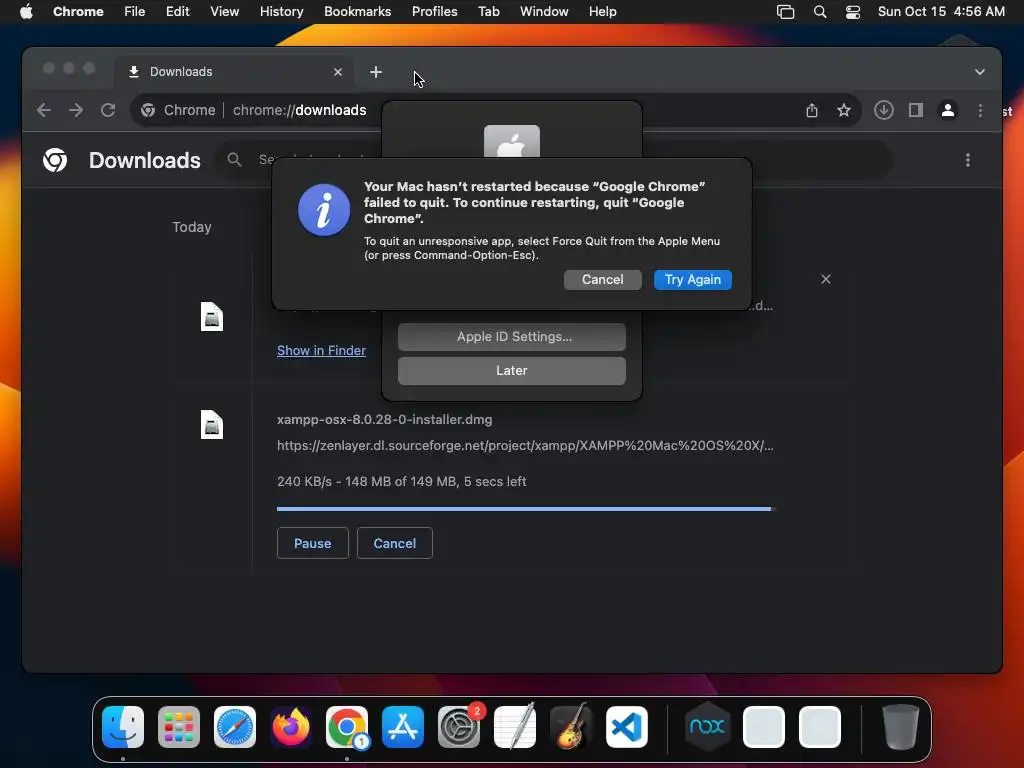Open Chrome three-dot menu
Viewport: 1024px width, 768px height.
coord(980,110)
